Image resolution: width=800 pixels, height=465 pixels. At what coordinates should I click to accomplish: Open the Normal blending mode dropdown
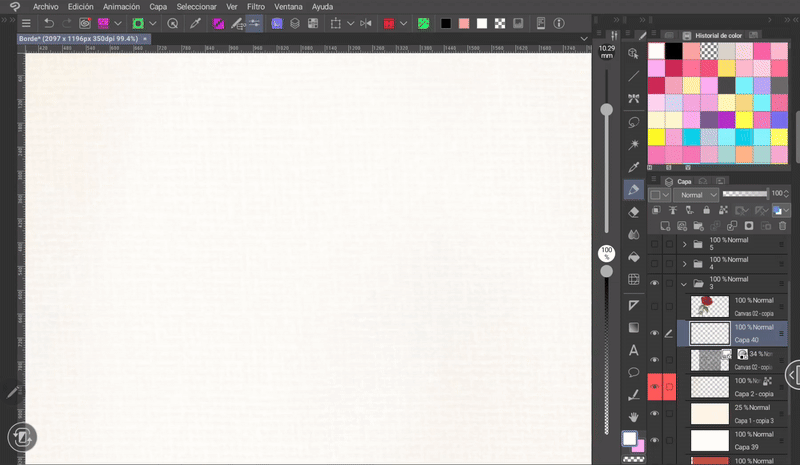[696, 195]
